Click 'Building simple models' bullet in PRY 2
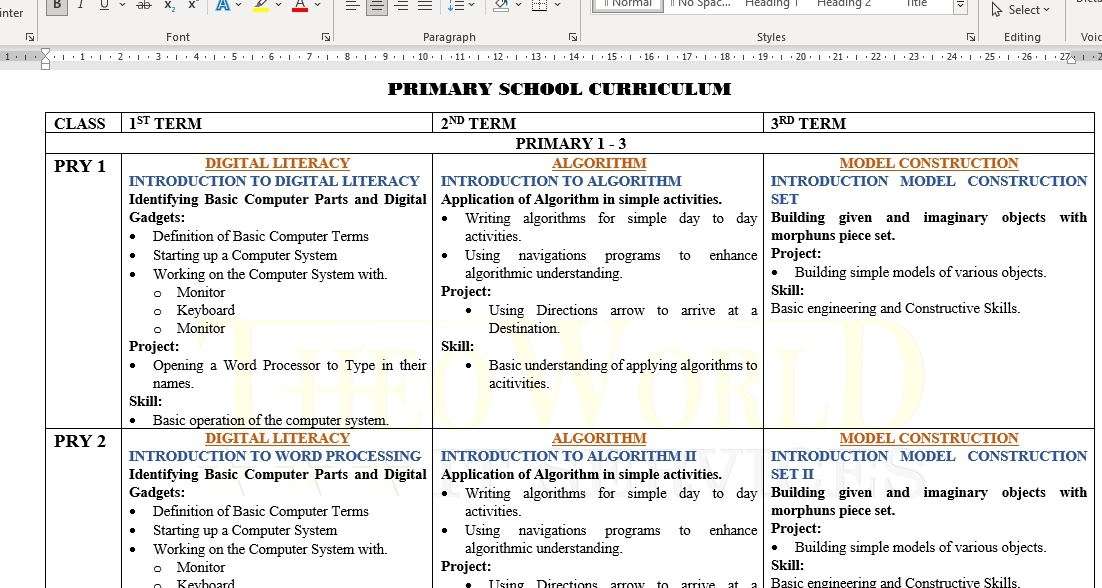The image size is (1102, 588). point(921,547)
